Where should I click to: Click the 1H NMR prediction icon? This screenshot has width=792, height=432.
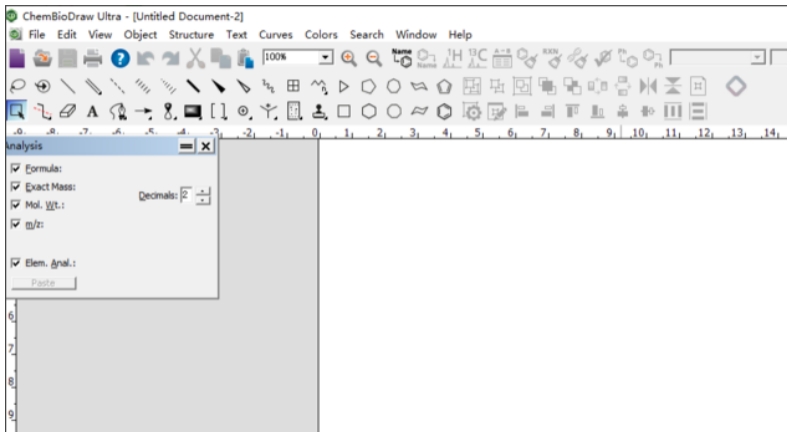(453, 59)
